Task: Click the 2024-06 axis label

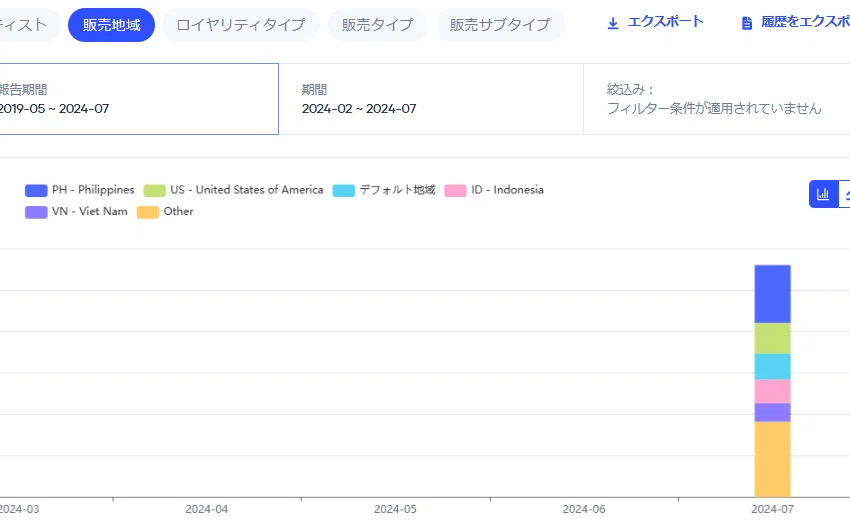Action: point(584,509)
